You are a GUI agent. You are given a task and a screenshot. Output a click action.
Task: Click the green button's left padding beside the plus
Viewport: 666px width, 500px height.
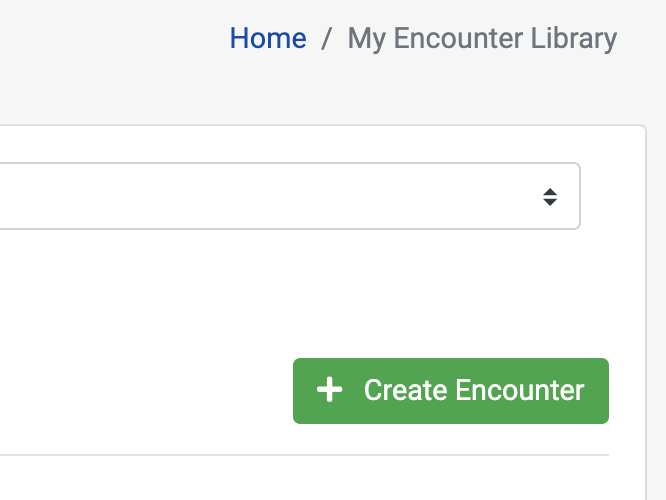point(305,391)
